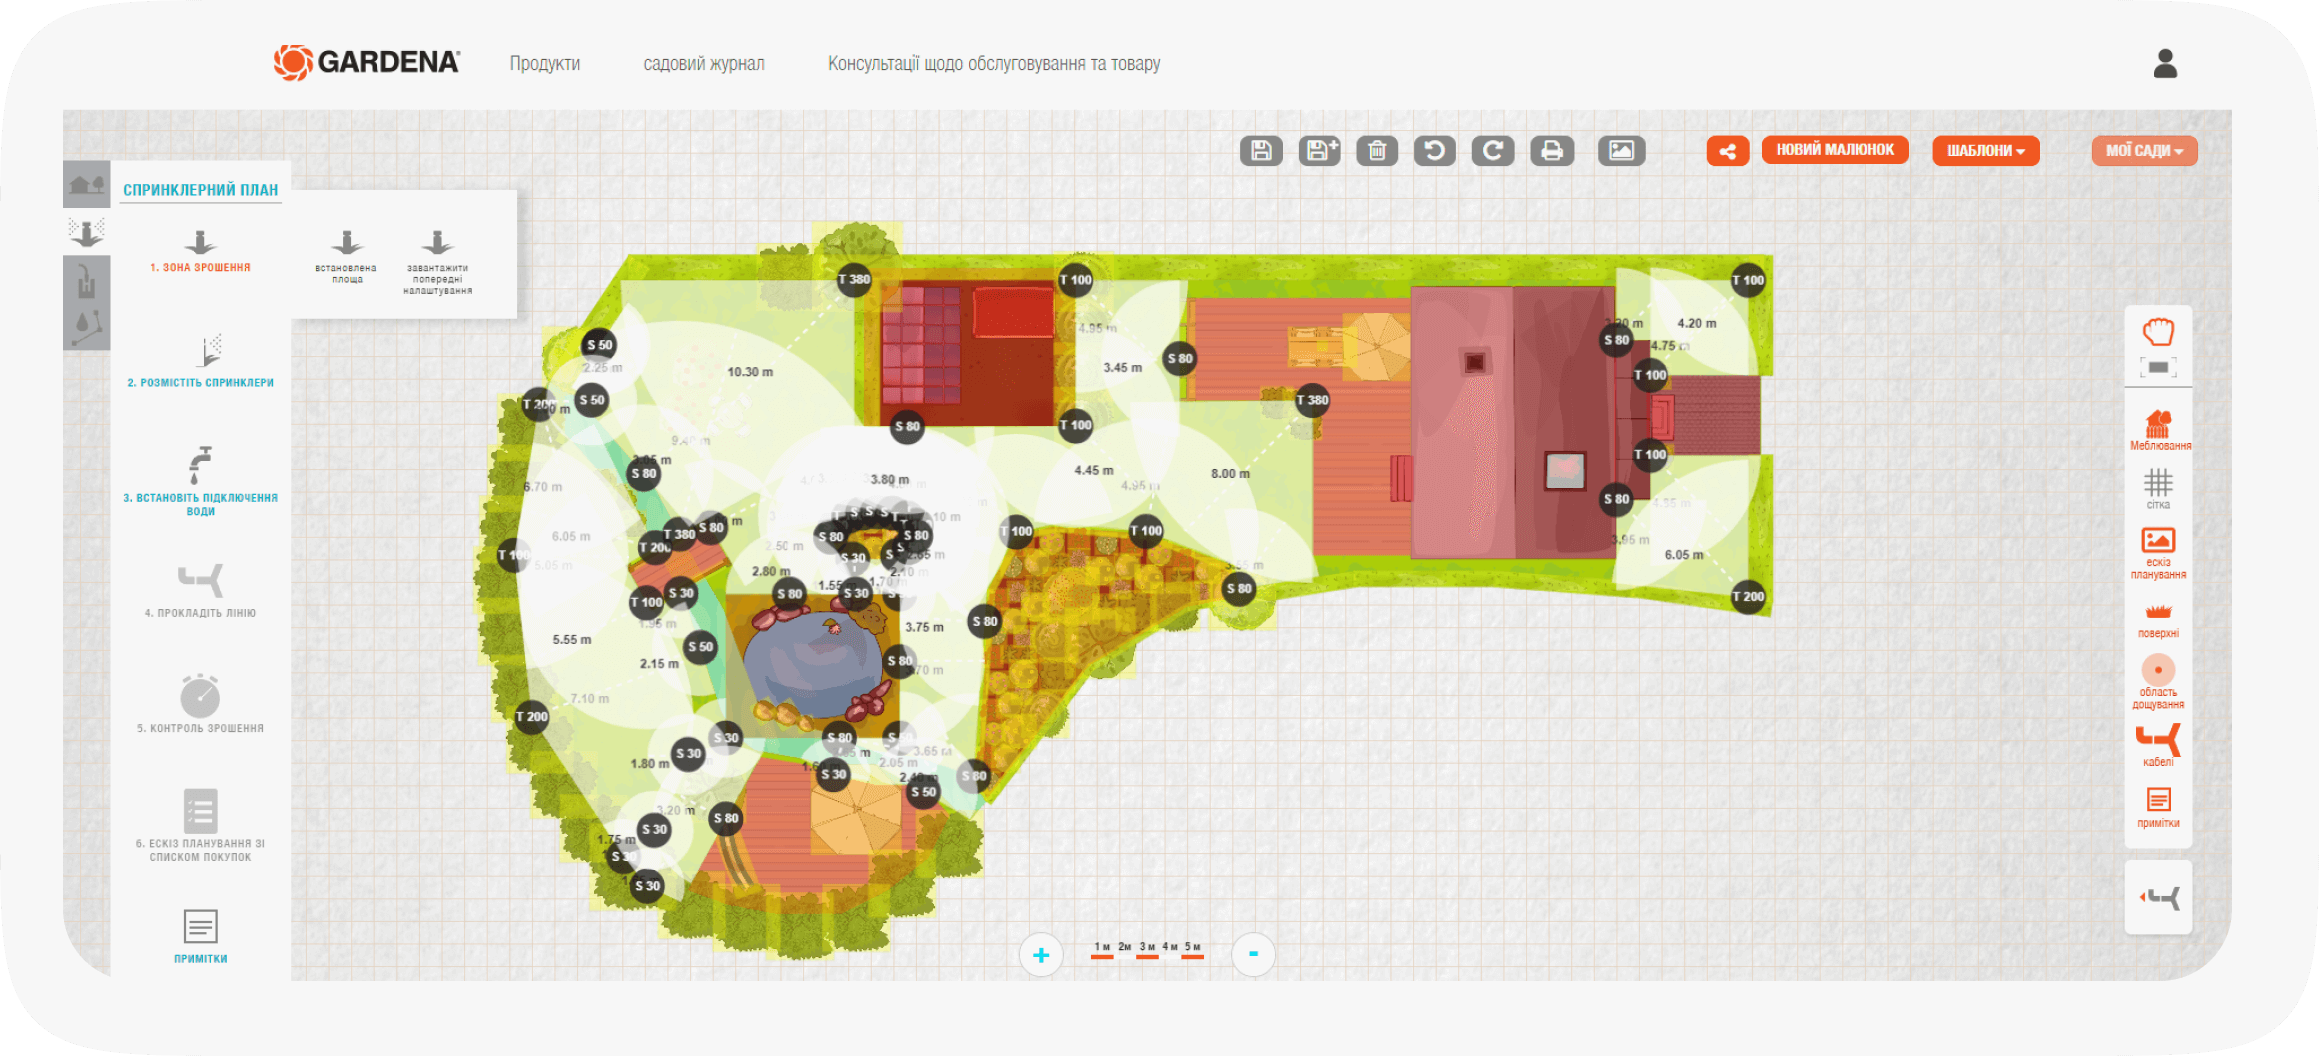This screenshot has width=2319, height=1056.
Task: Expand the Мої сади dropdown
Action: [x=2144, y=151]
